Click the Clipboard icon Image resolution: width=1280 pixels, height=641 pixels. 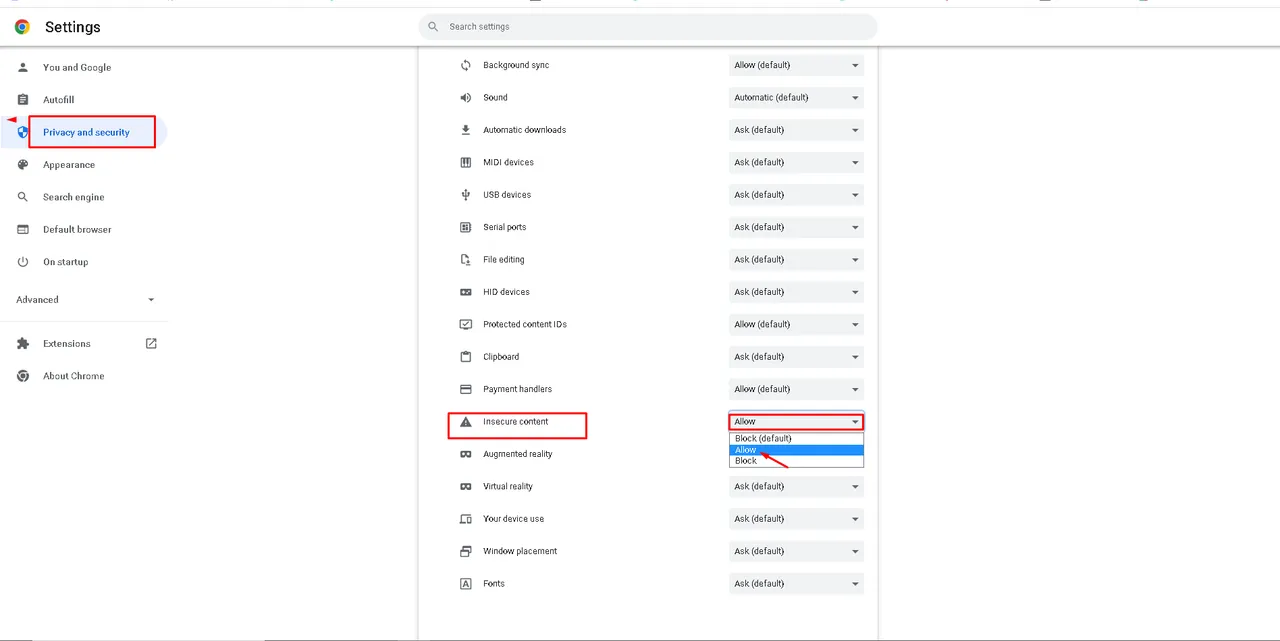[x=464, y=356]
